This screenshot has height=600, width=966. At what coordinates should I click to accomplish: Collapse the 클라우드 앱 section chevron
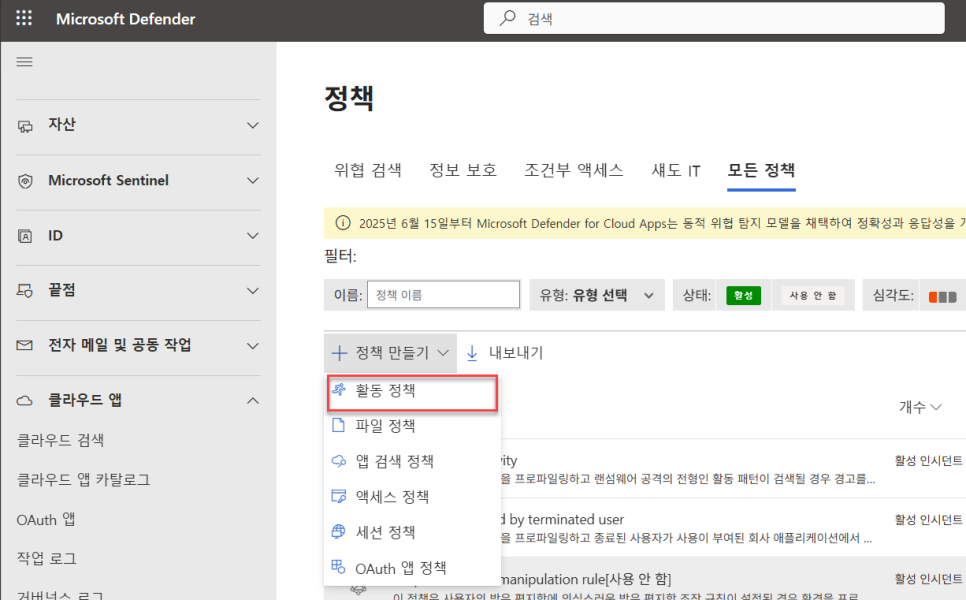tap(253, 400)
